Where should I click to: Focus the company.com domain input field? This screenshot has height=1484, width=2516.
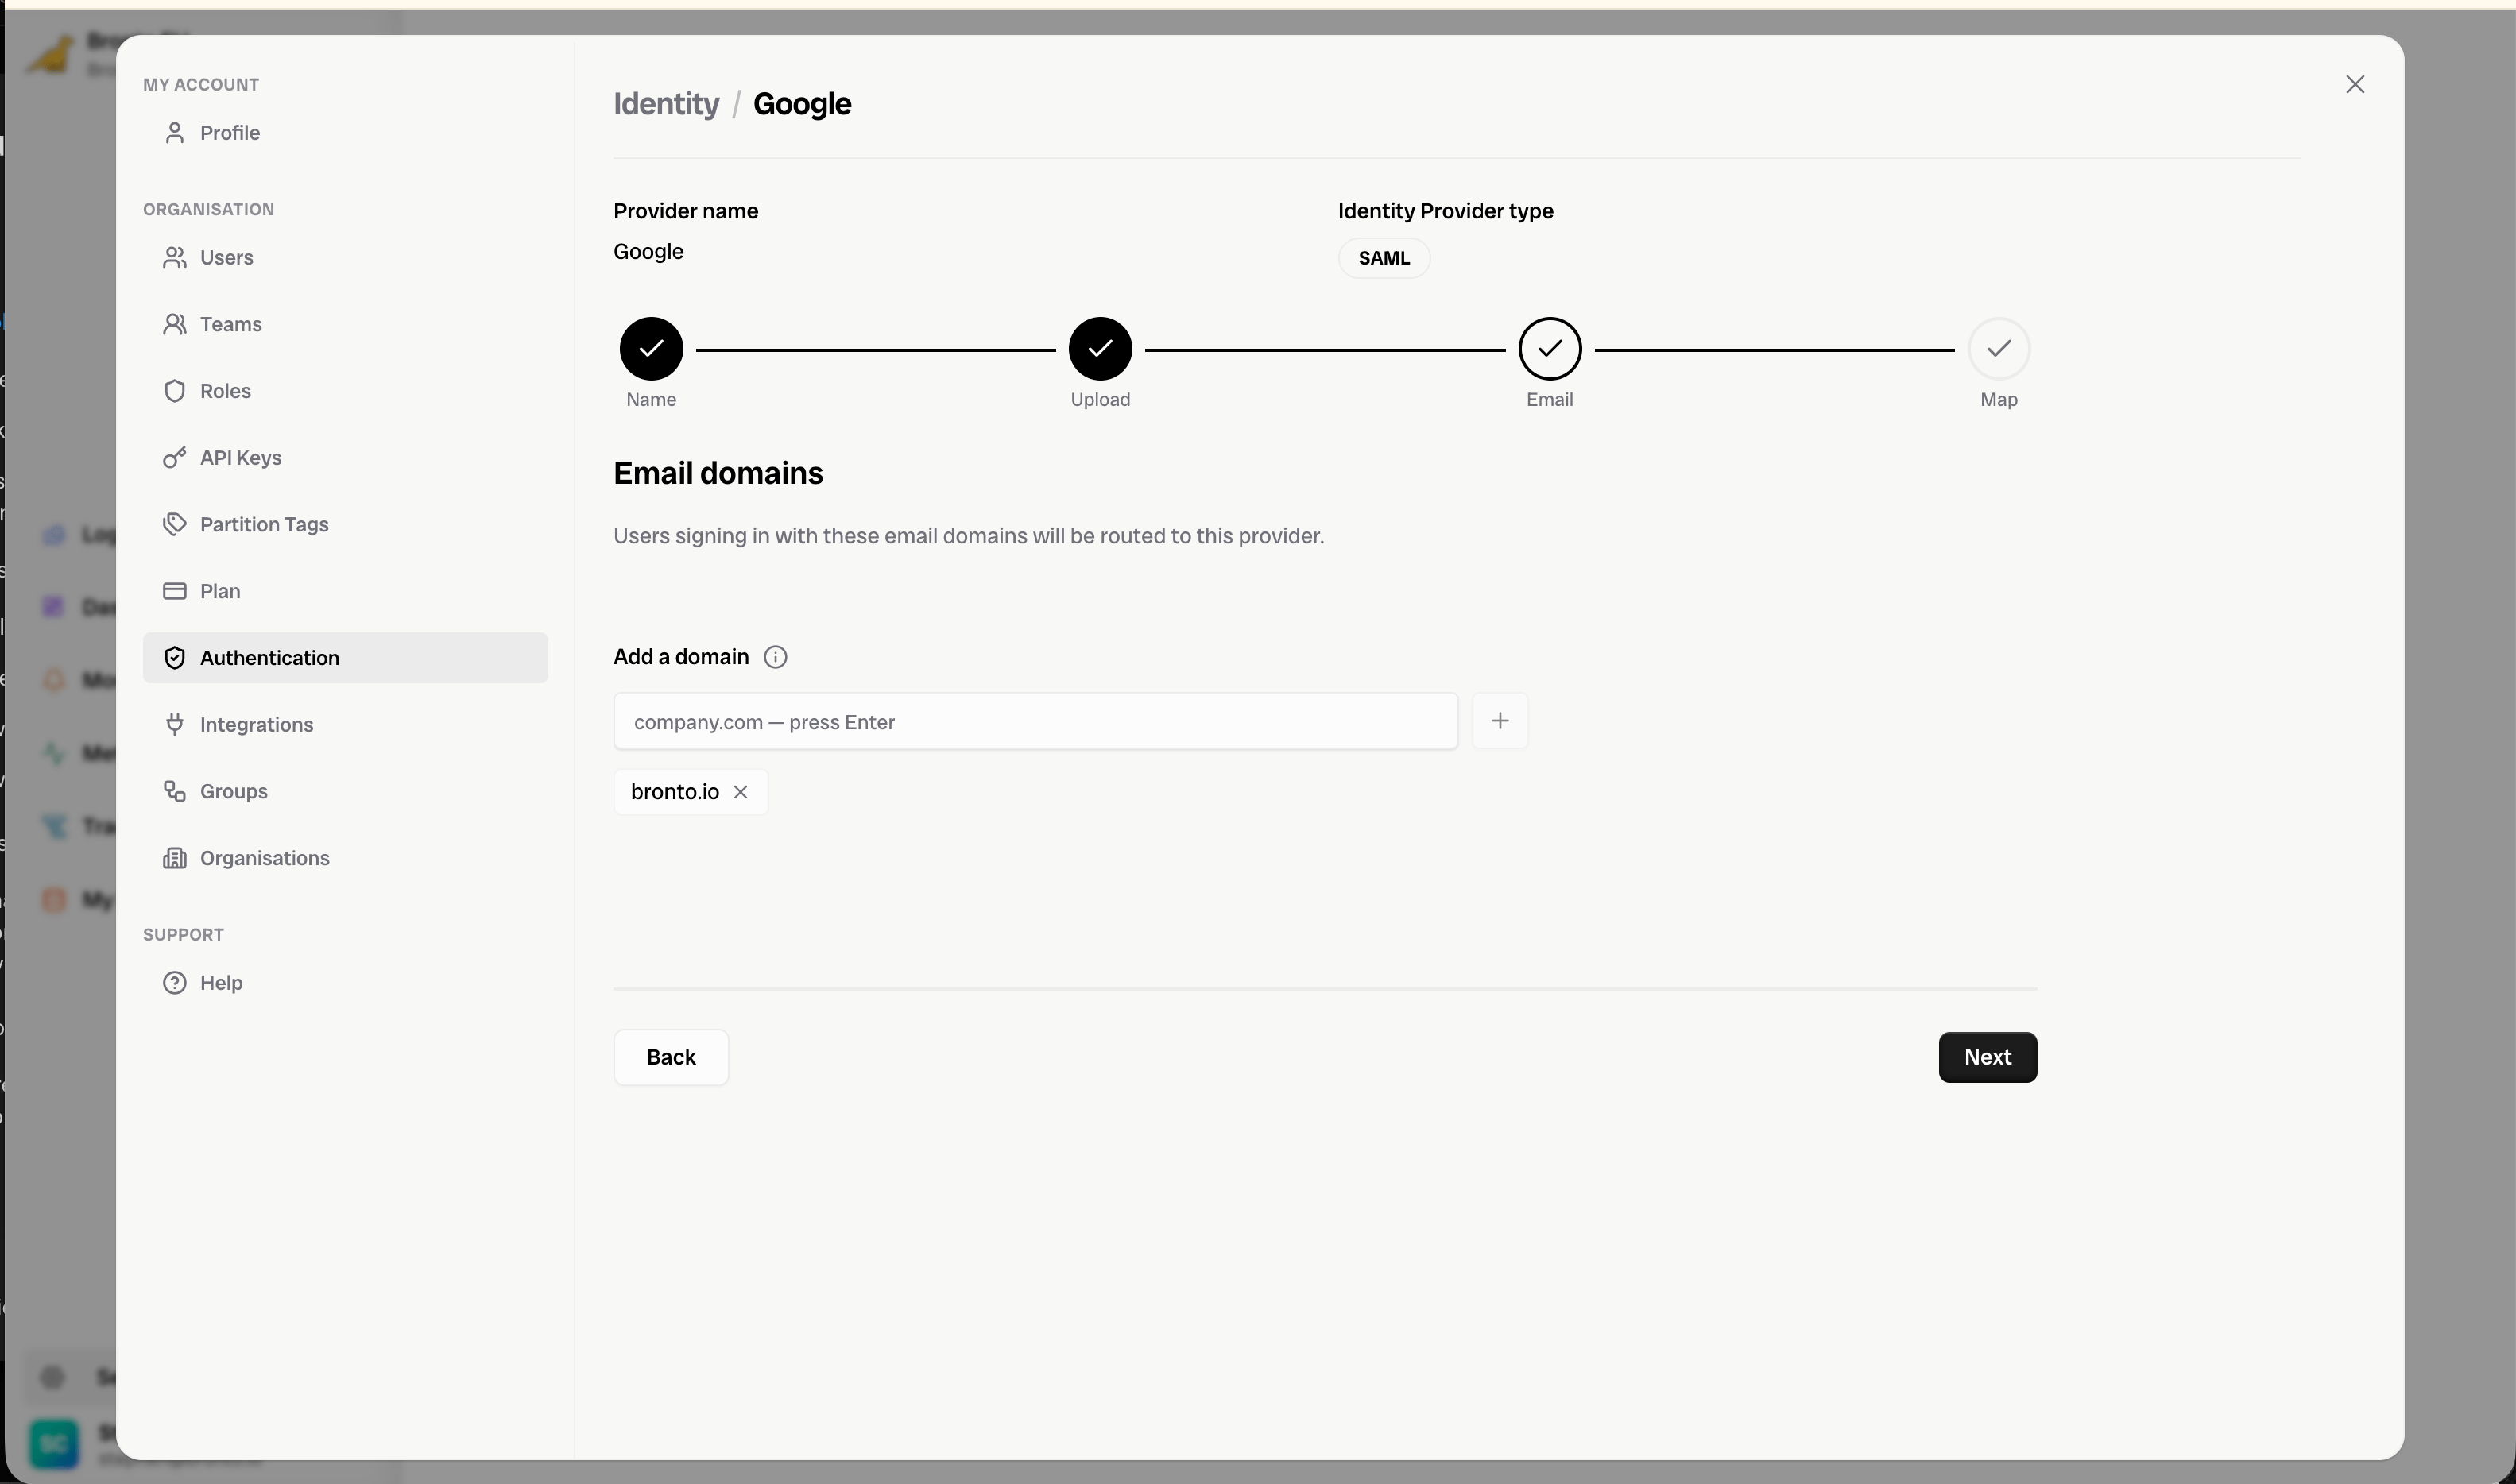coord(1035,721)
